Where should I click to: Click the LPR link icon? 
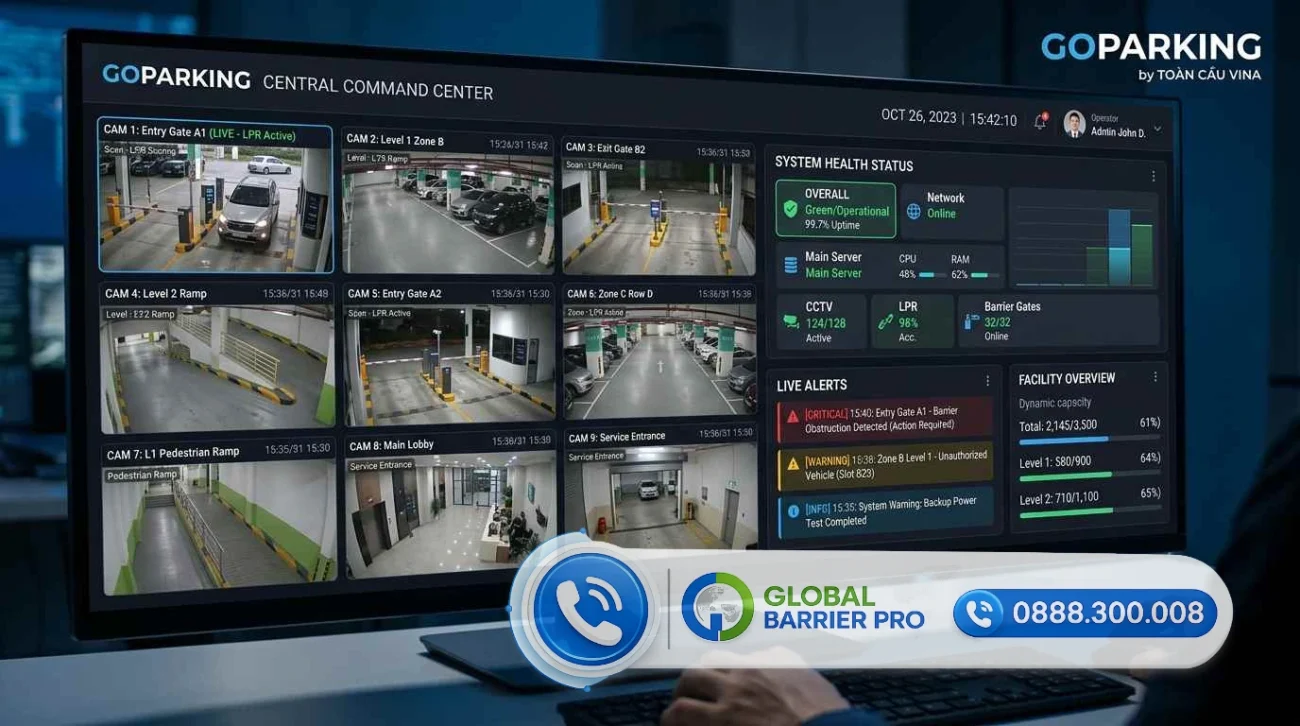click(x=884, y=322)
